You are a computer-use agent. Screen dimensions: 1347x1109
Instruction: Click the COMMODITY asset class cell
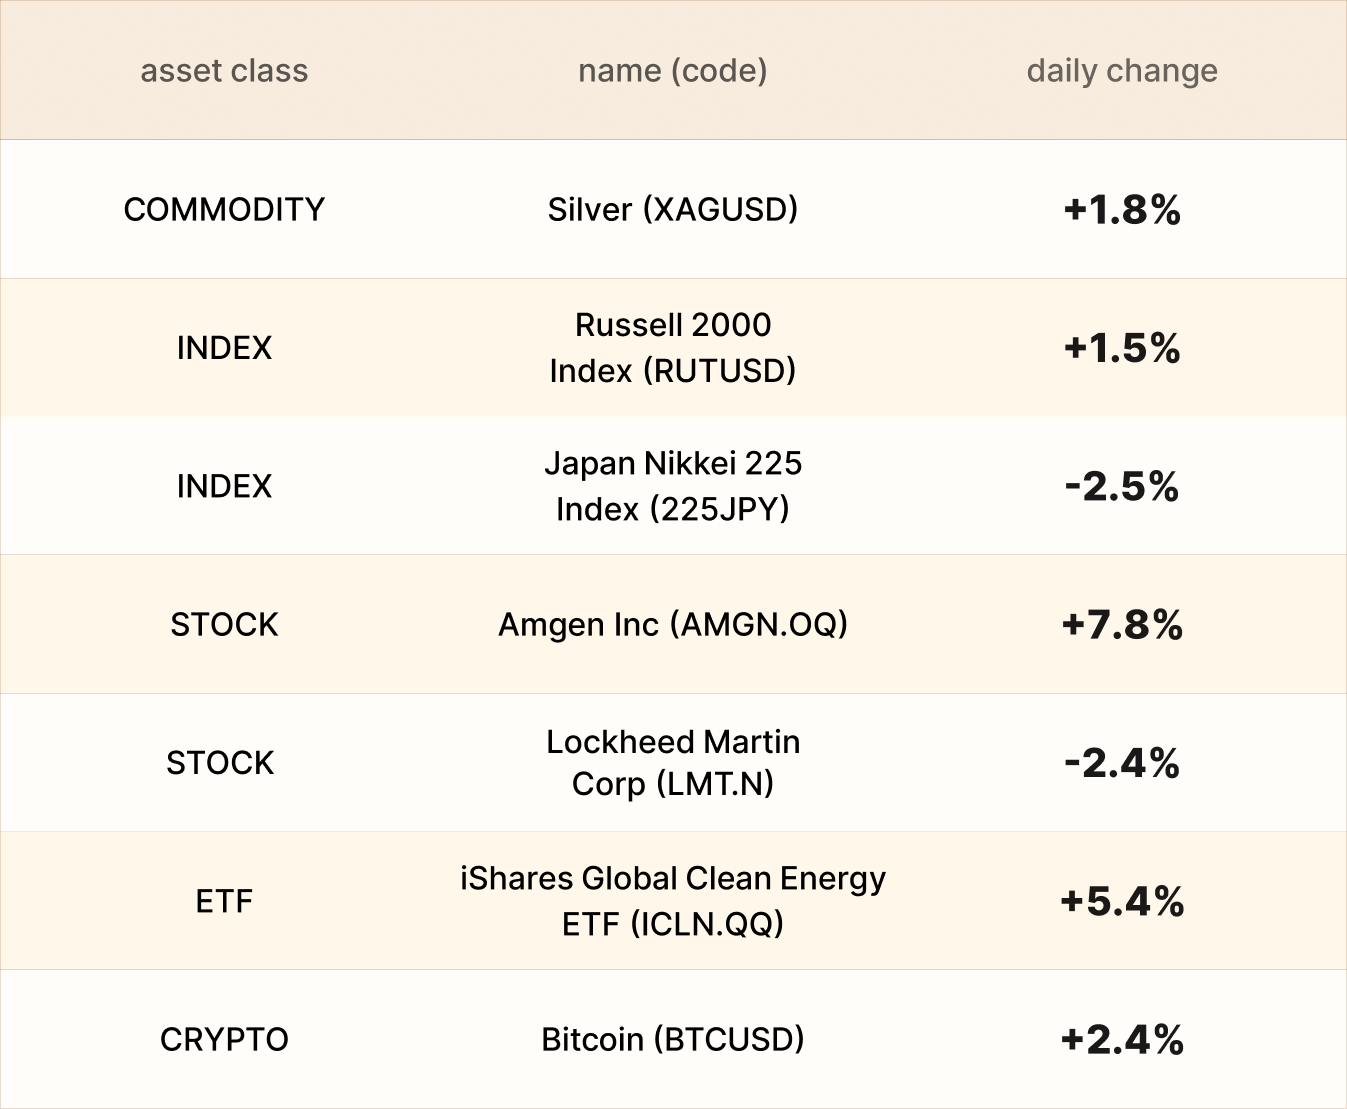[224, 209]
